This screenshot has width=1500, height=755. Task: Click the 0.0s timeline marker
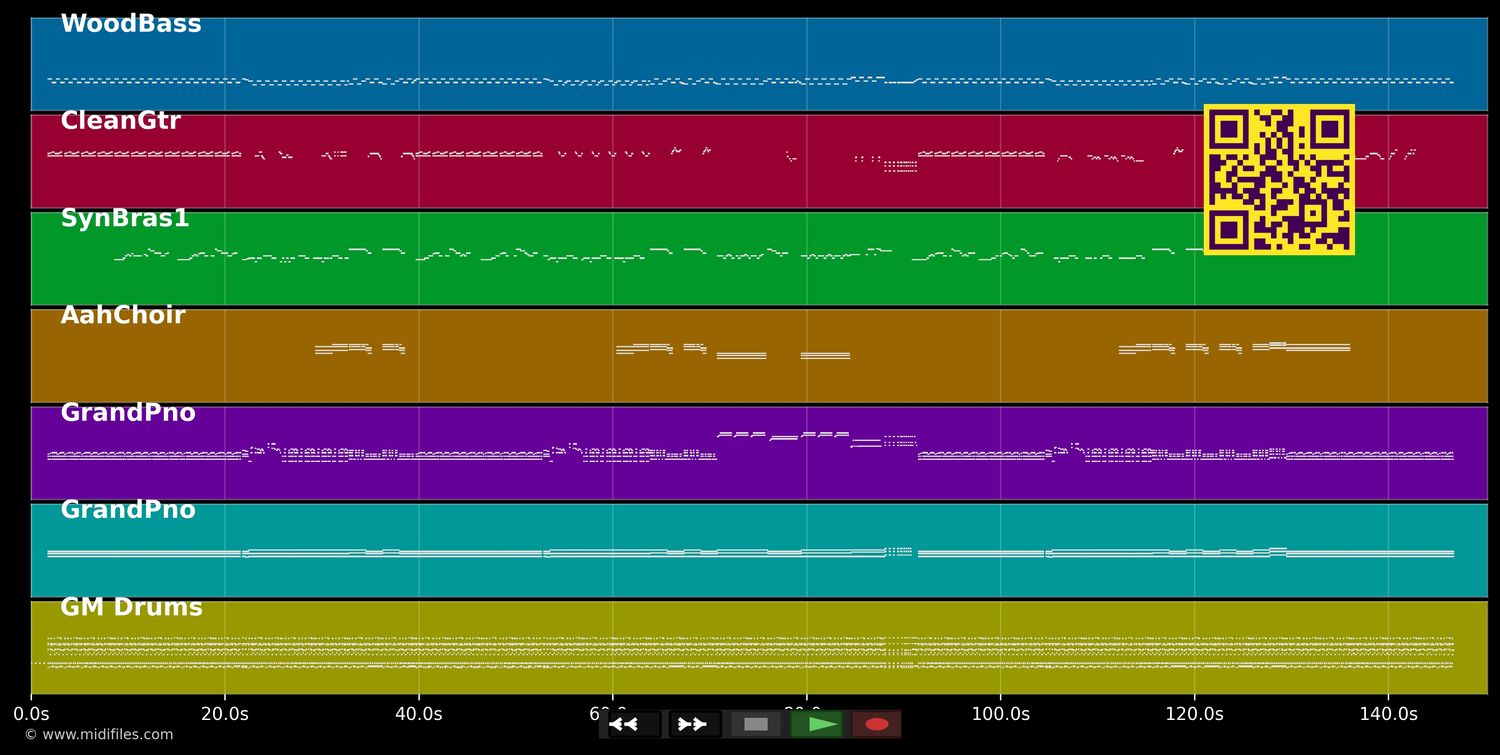point(33,713)
